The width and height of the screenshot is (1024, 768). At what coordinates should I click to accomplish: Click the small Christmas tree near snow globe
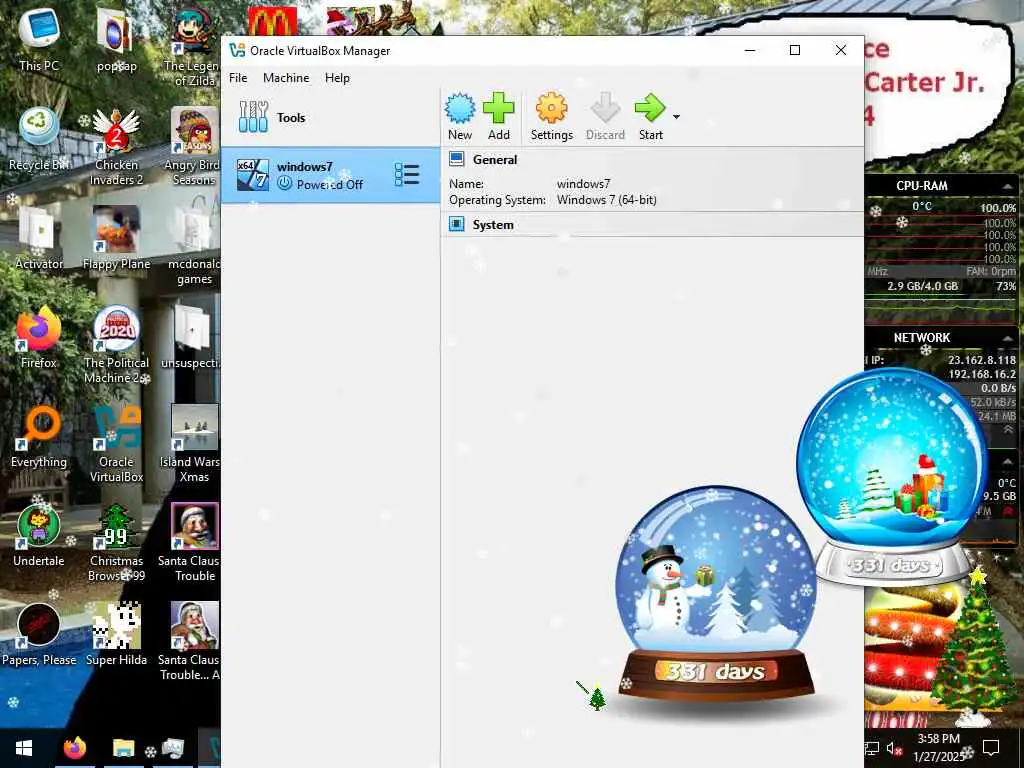tap(596, 697)
